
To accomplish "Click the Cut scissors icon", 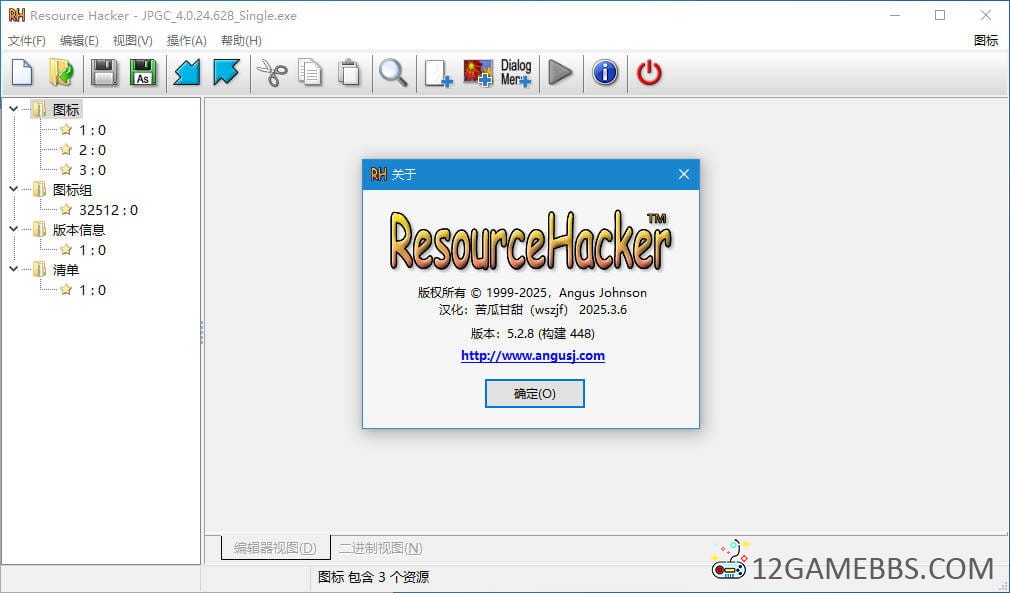I will 272,73.
